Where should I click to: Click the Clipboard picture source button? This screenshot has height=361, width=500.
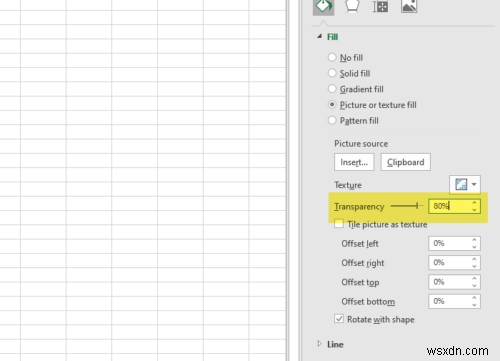[406, 162]
